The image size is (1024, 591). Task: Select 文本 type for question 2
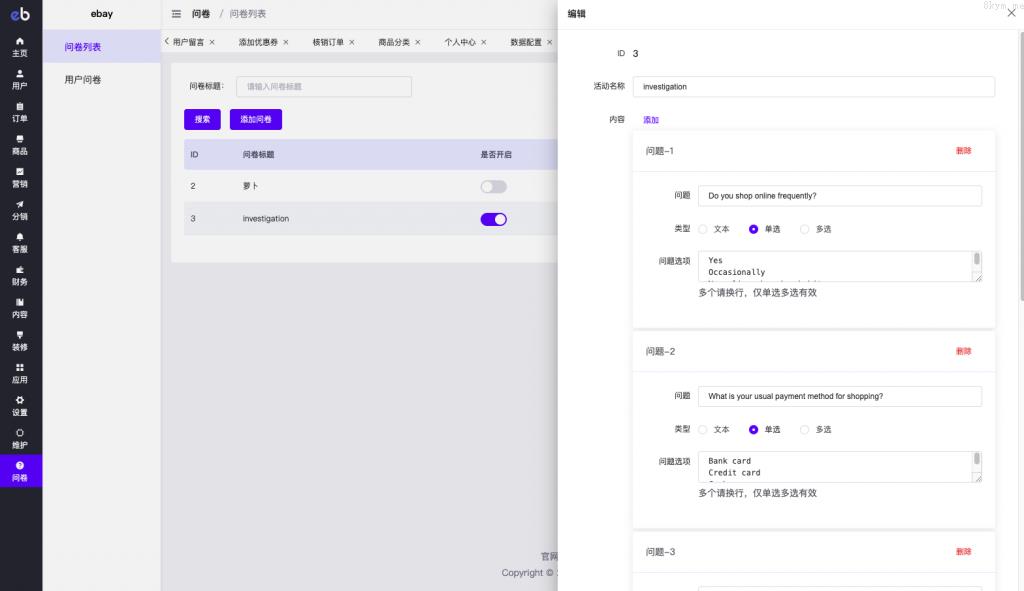coord(703,429)
